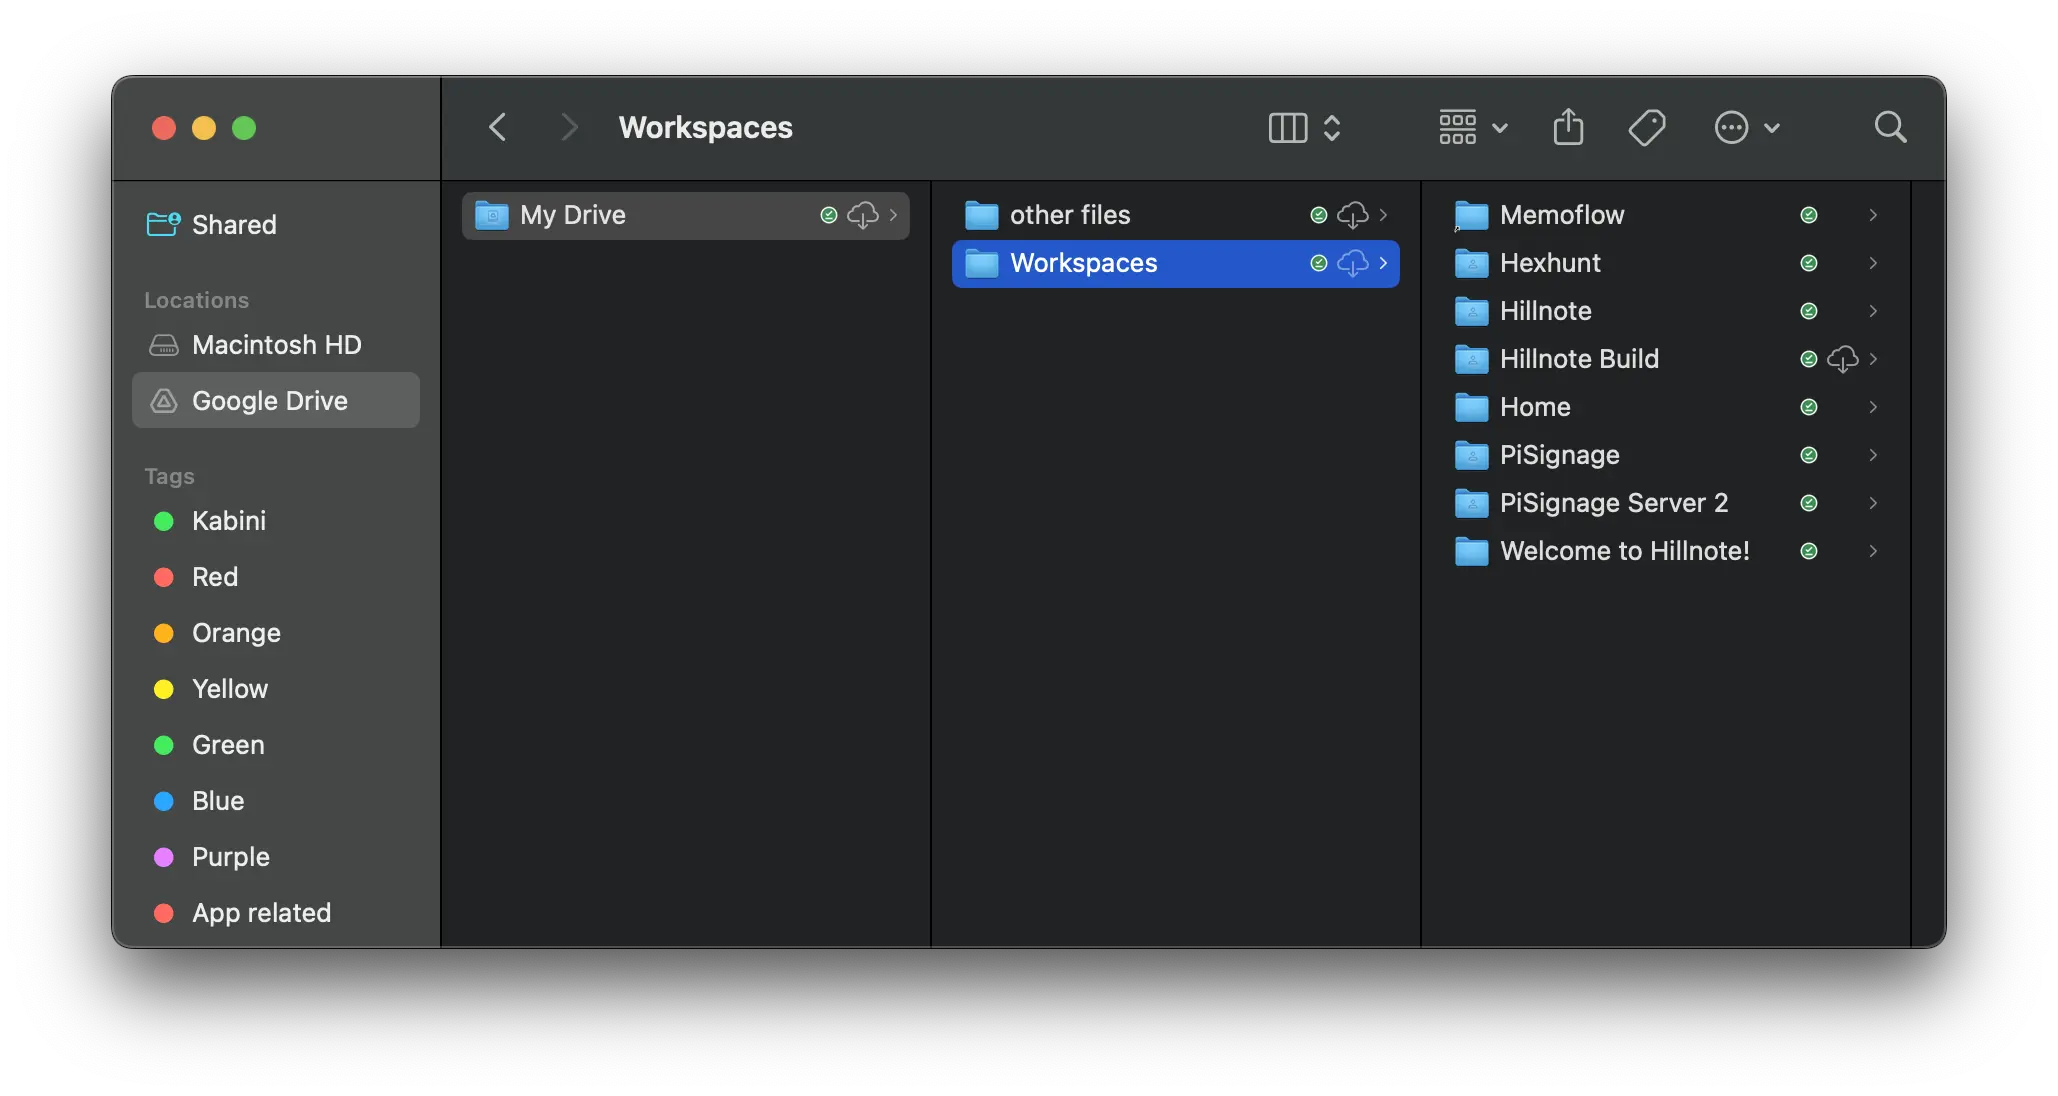Click column view switcher icon
Screen dimensions: 2058x1096
(1288, 128)
